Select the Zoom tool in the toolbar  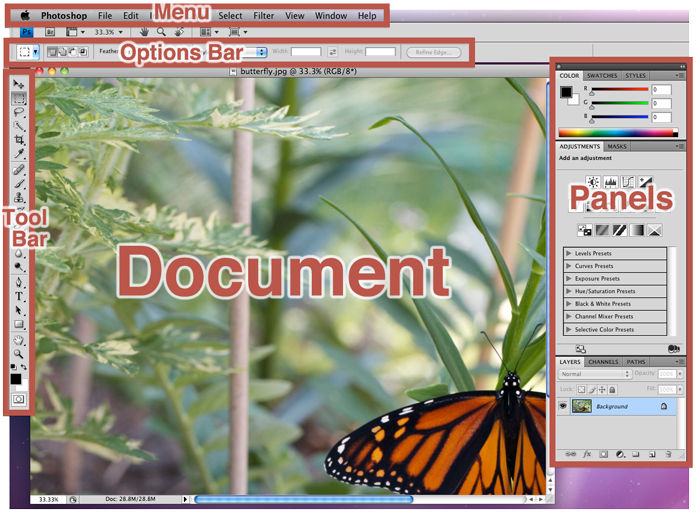18,354
